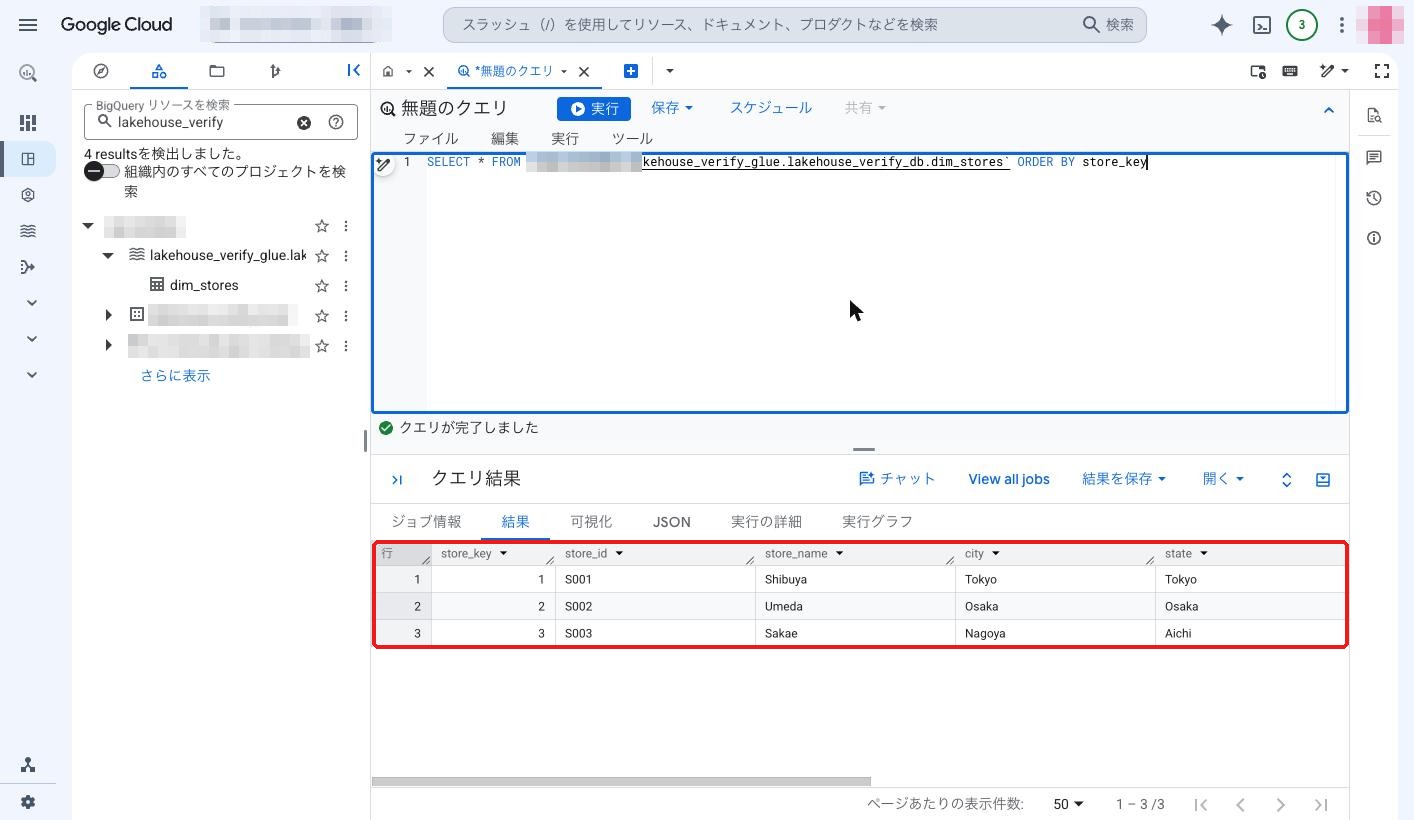Collapse the query results side arrow
The width and height of the screenshot is (1414, 820).
pyautogui.click(x=397, y=480)
